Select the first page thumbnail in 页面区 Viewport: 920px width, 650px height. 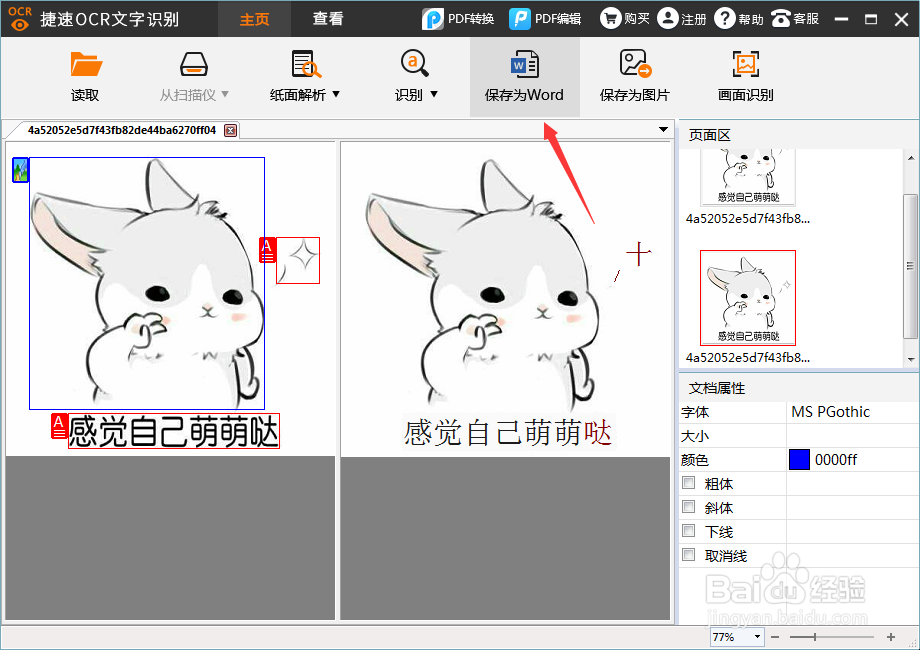click(x=748, y=177)
